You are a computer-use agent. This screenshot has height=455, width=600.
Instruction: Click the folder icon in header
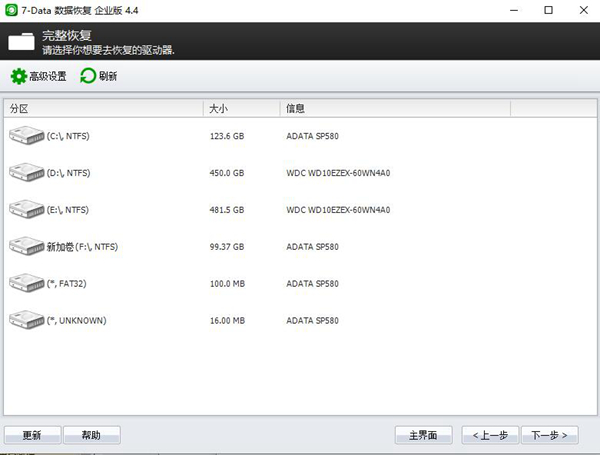click(x=21, y=41)
